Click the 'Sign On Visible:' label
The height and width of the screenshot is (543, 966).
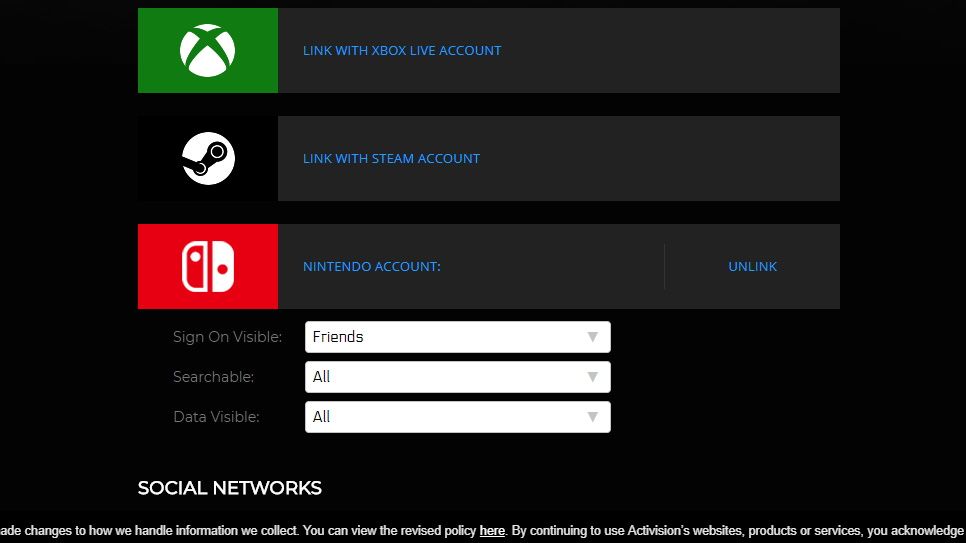(x=227, y=337)
